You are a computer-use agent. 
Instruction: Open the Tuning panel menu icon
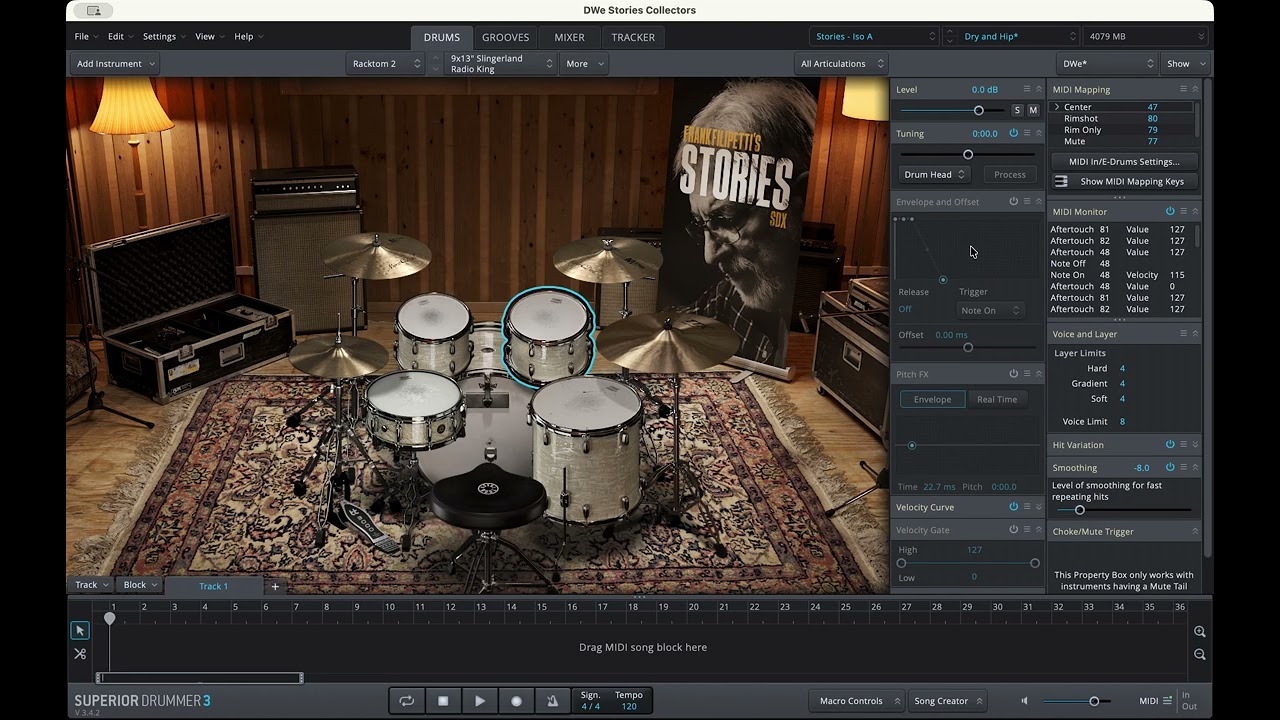tap(1026, 133)
